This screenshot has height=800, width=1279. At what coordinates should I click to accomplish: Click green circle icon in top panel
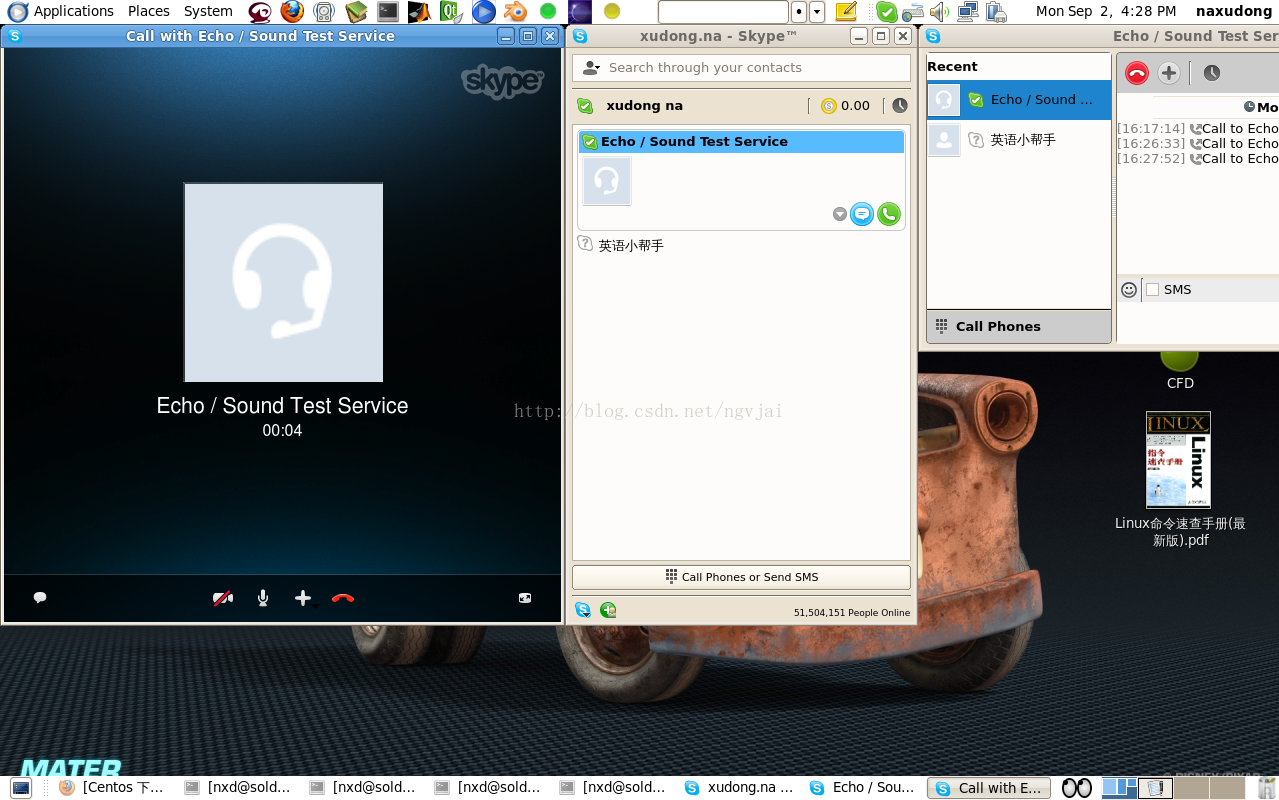pyautogui.click(x=548, y=12)
